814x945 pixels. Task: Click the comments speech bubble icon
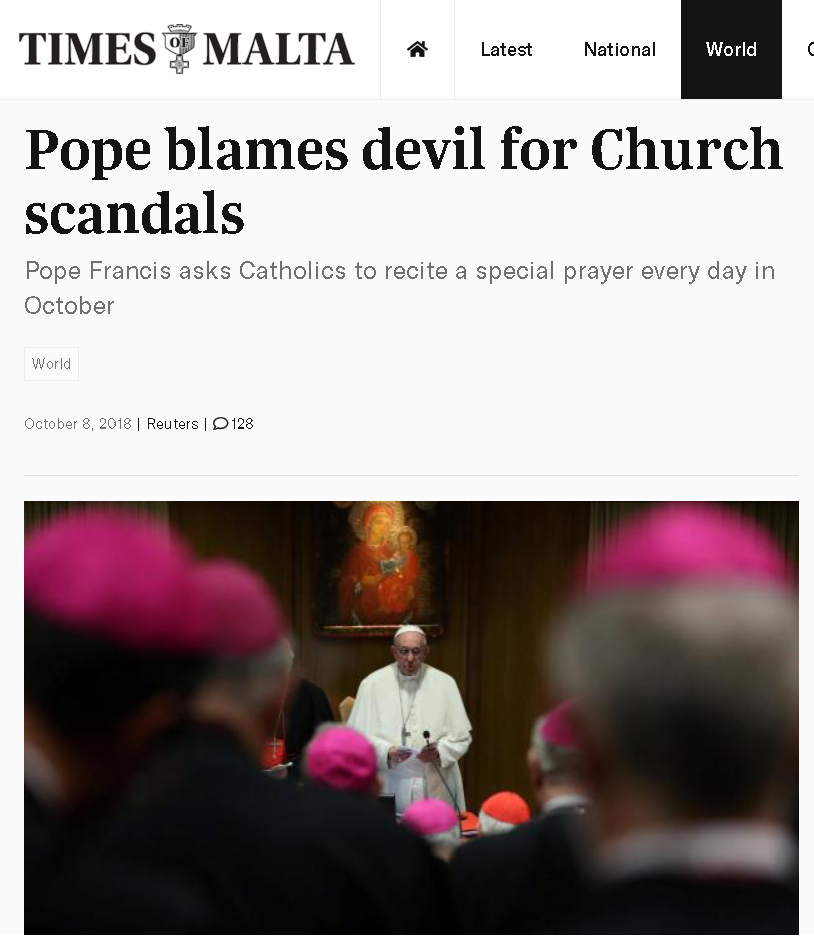221,424
